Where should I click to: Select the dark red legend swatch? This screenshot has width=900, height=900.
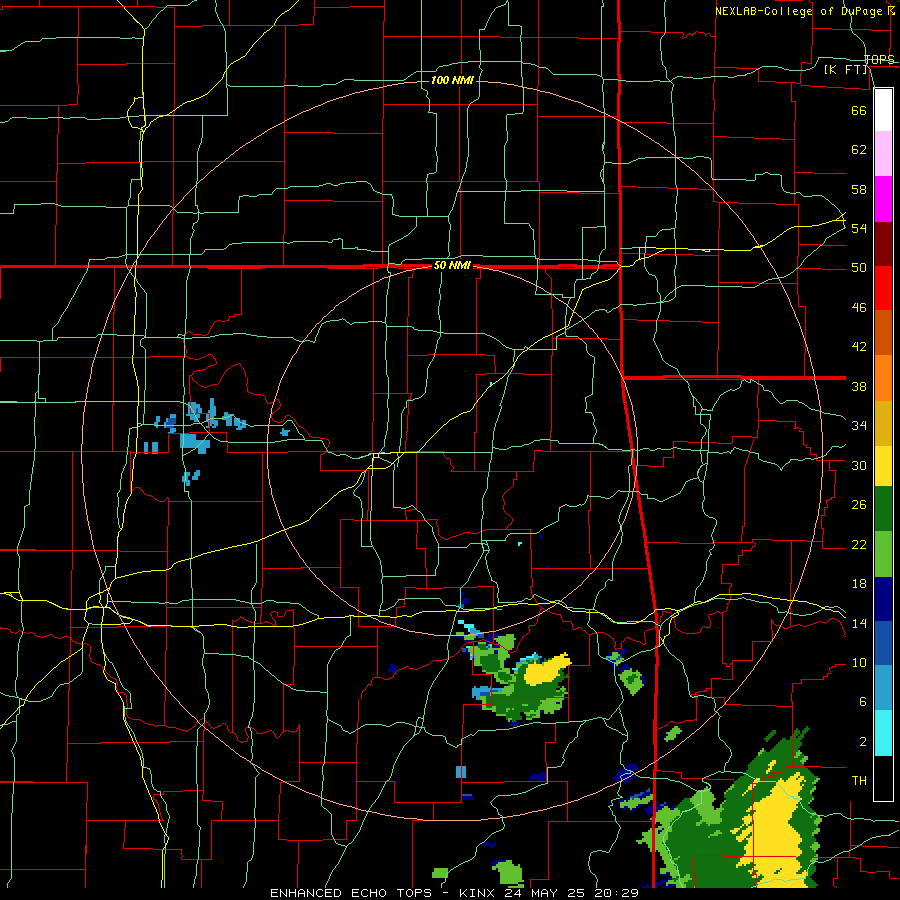pyautogui.click(x=883, y=244)
